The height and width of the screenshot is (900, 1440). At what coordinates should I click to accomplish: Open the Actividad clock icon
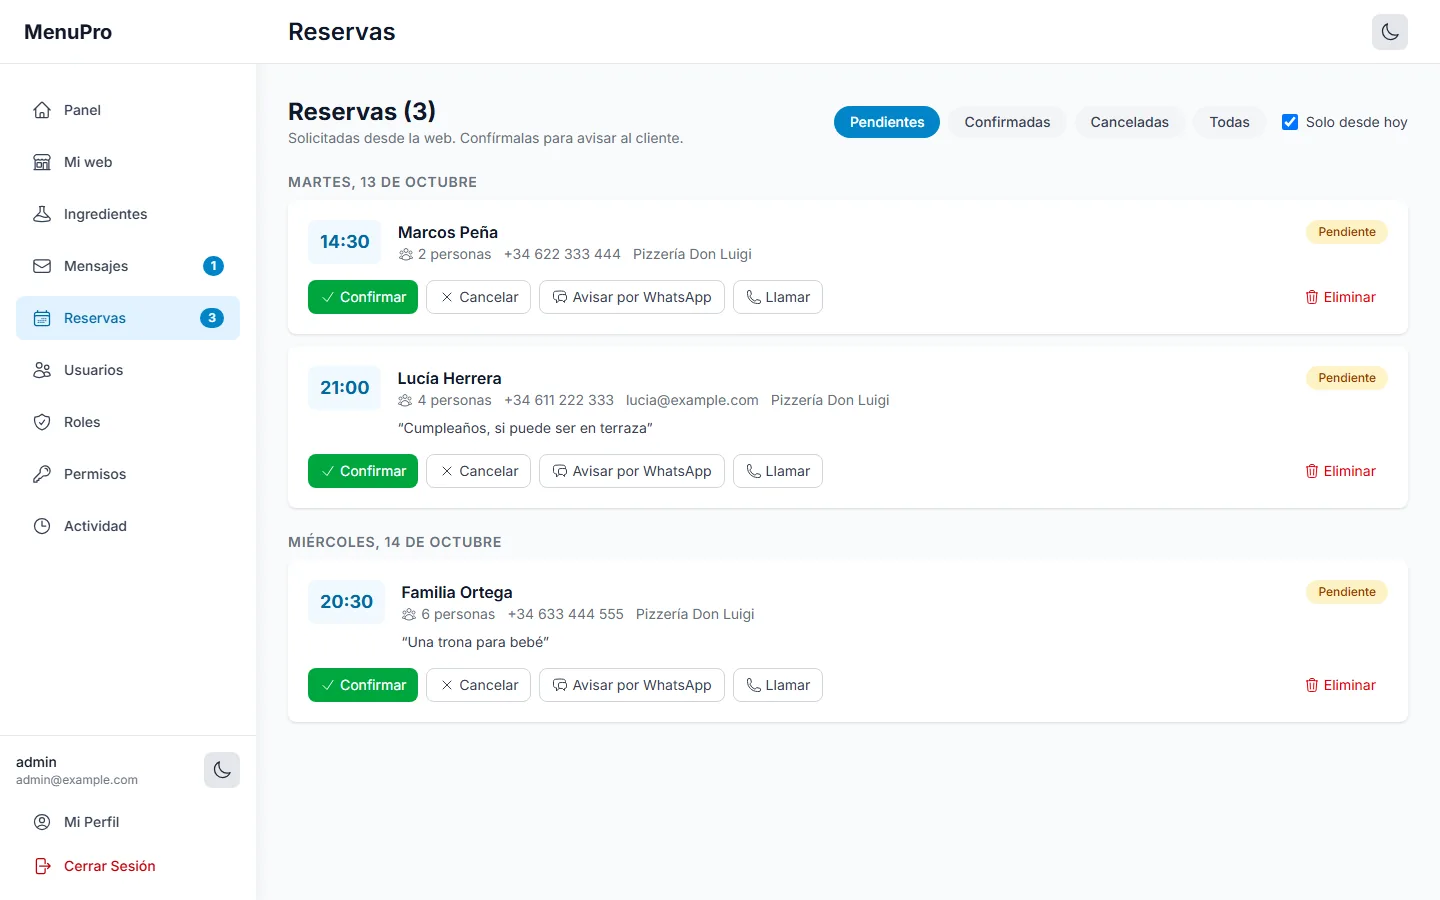click(42, 526)
